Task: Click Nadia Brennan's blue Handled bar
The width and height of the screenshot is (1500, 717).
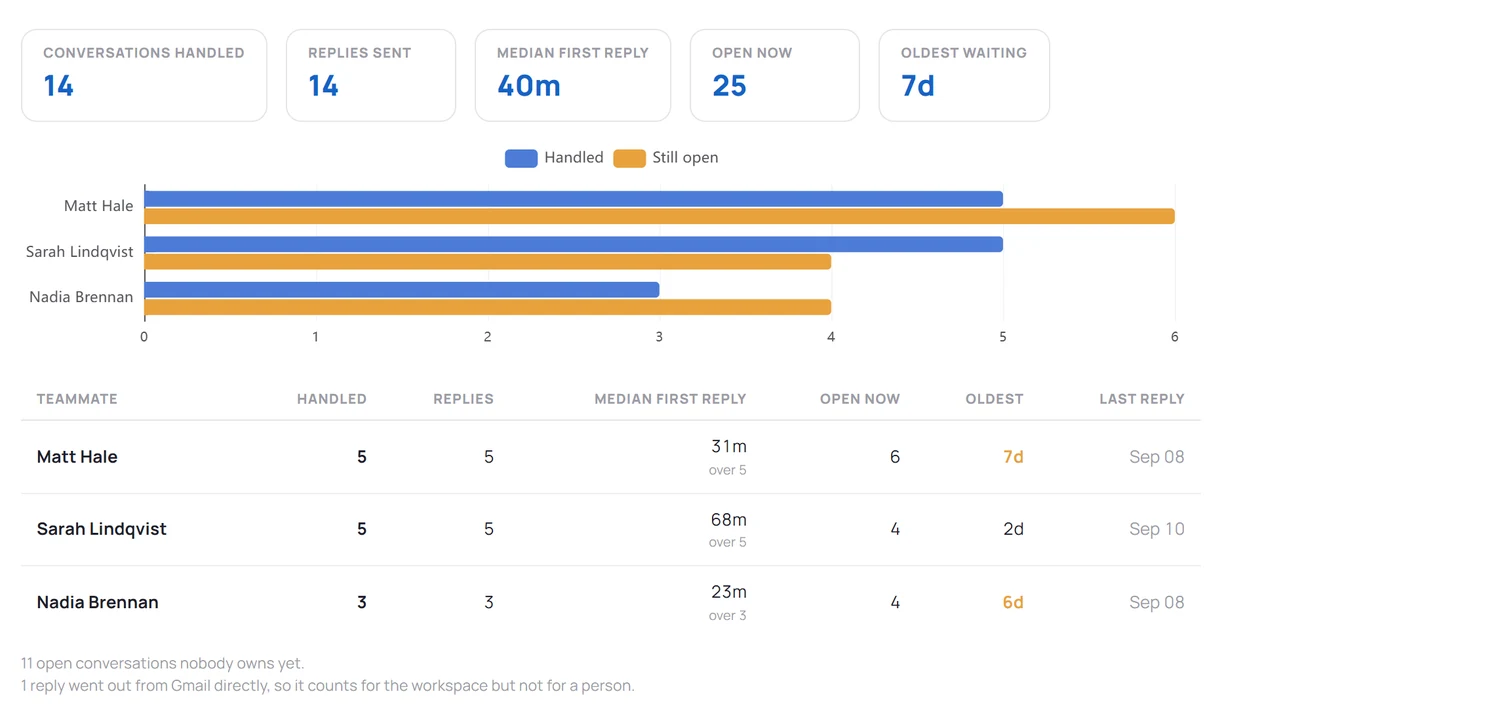Action: (402, 290)
